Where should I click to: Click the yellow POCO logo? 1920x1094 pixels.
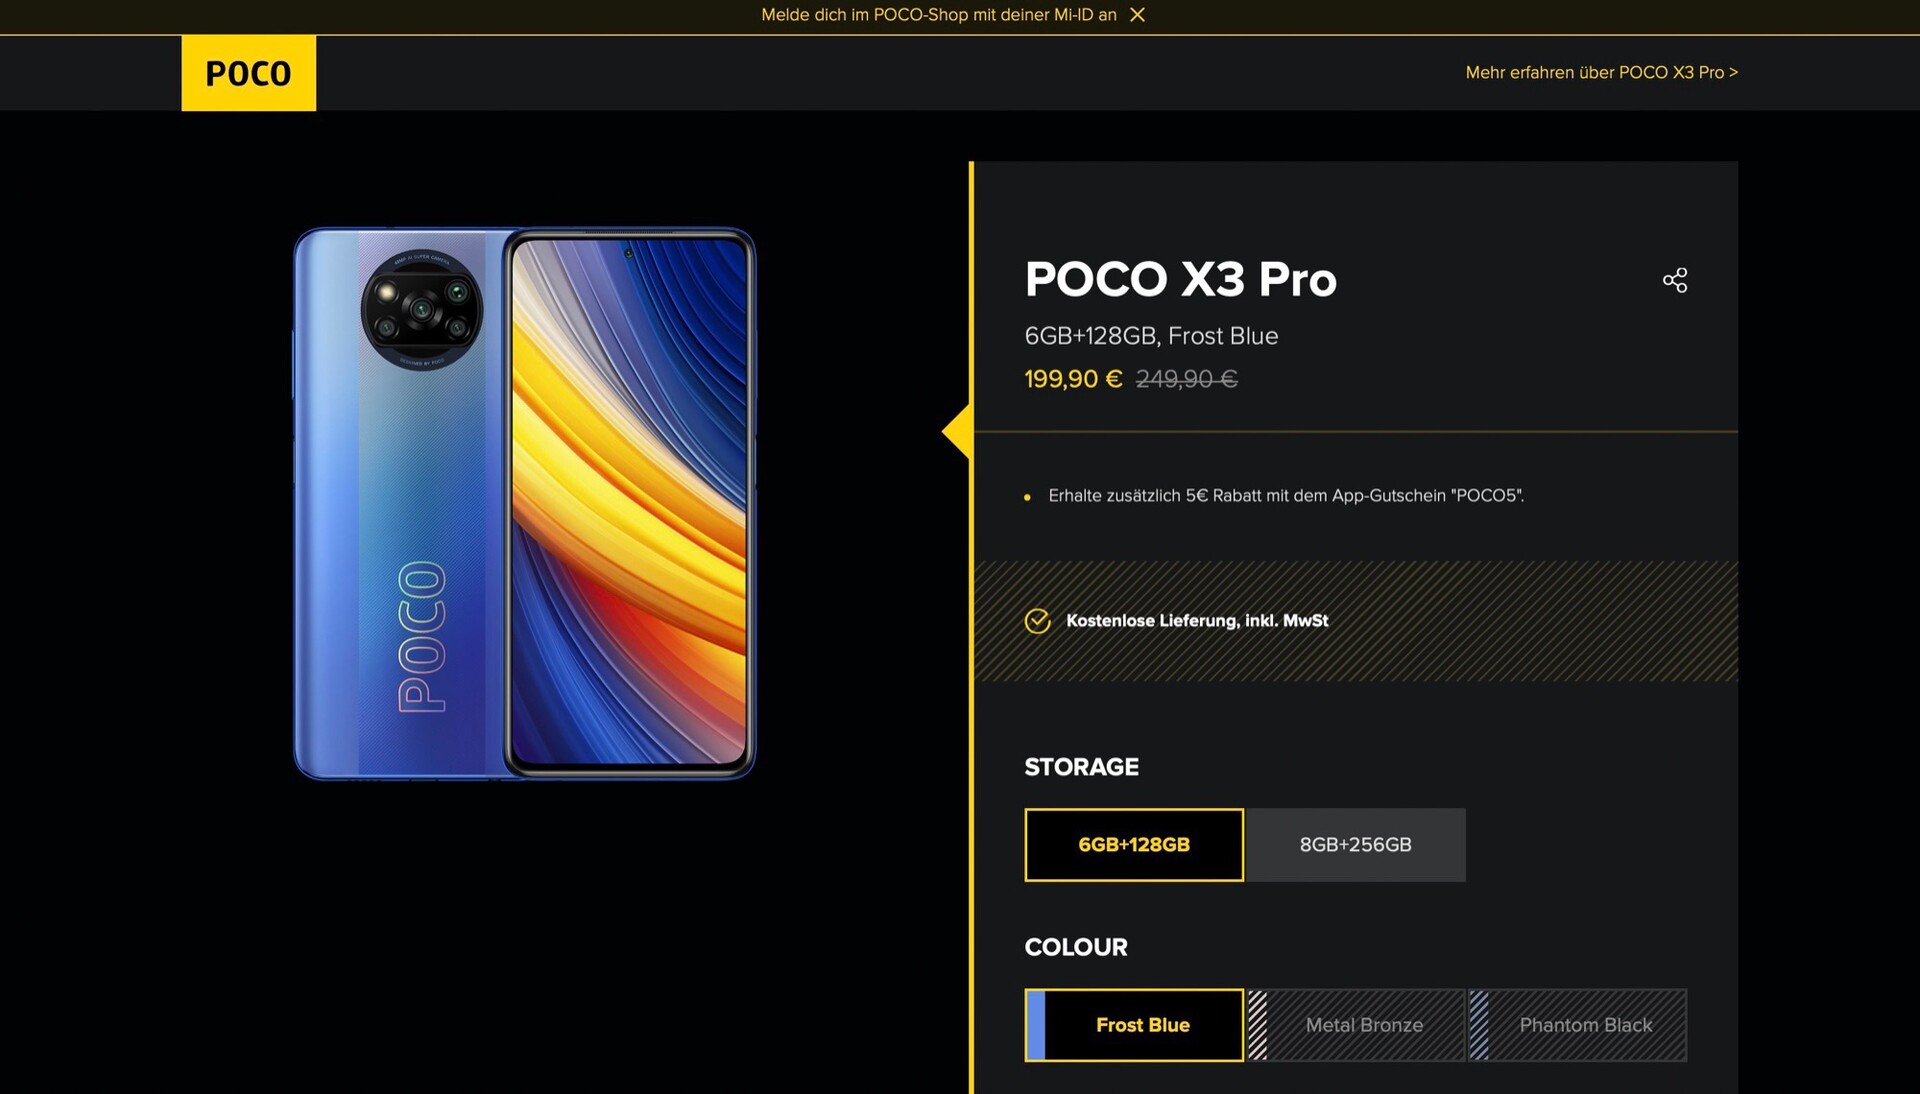coord(248,73)
